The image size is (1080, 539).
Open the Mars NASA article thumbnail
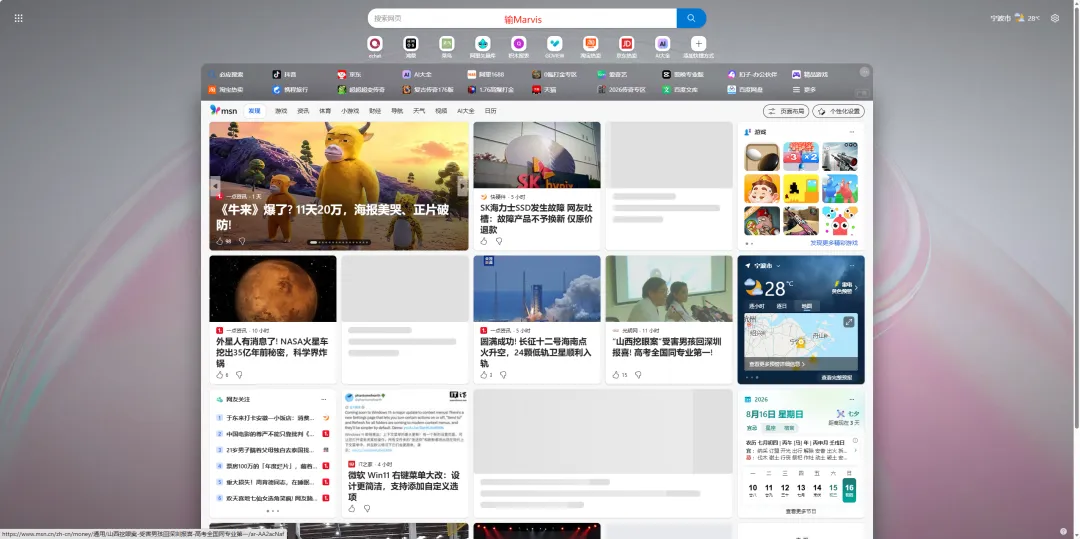tap(273, 288)
